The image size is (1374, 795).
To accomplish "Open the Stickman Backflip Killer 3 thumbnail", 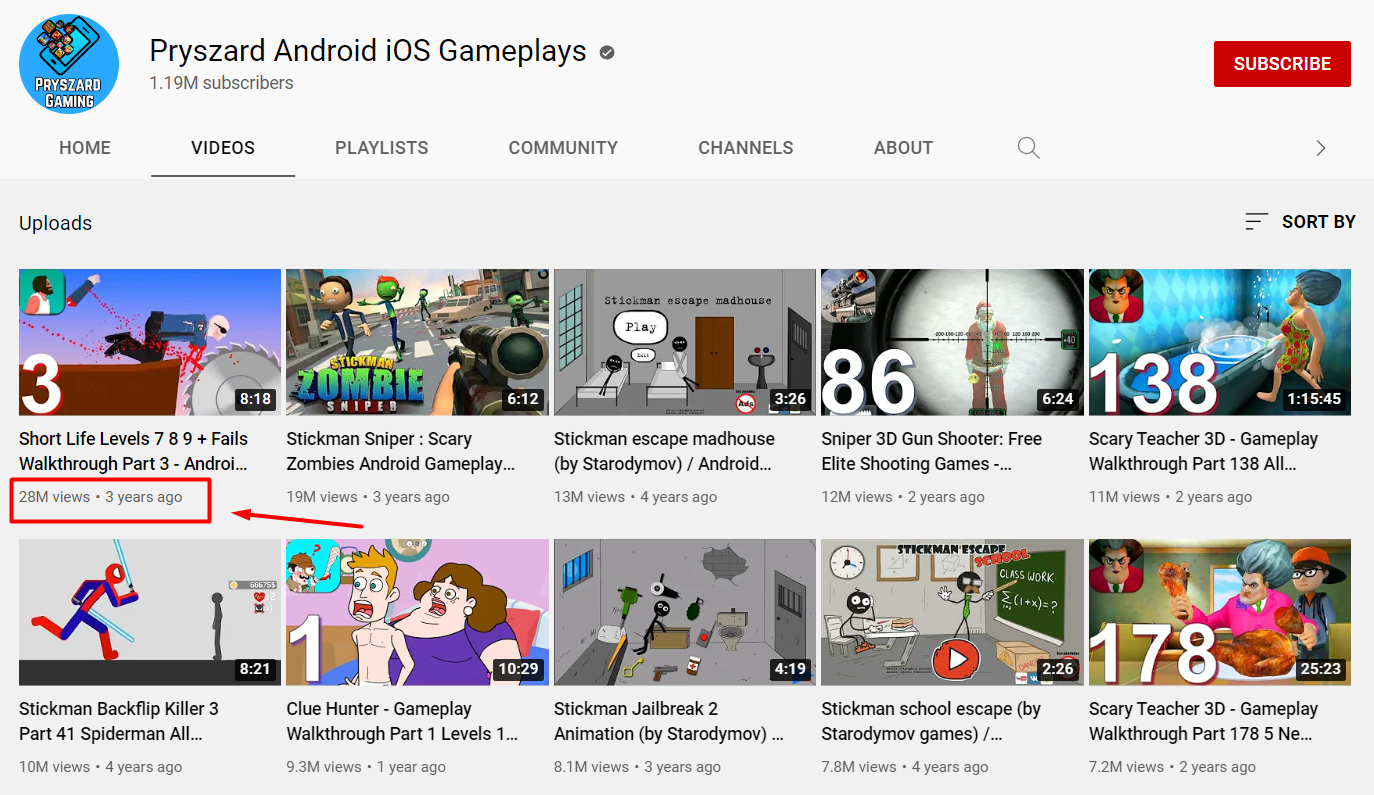I will coord(150,612).
